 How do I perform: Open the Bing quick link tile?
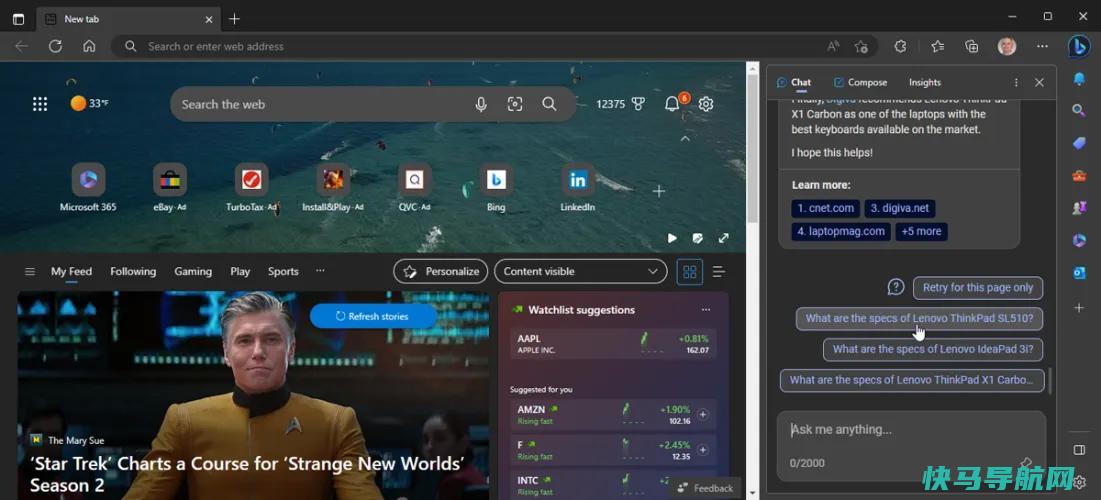(x=496, y=188)
